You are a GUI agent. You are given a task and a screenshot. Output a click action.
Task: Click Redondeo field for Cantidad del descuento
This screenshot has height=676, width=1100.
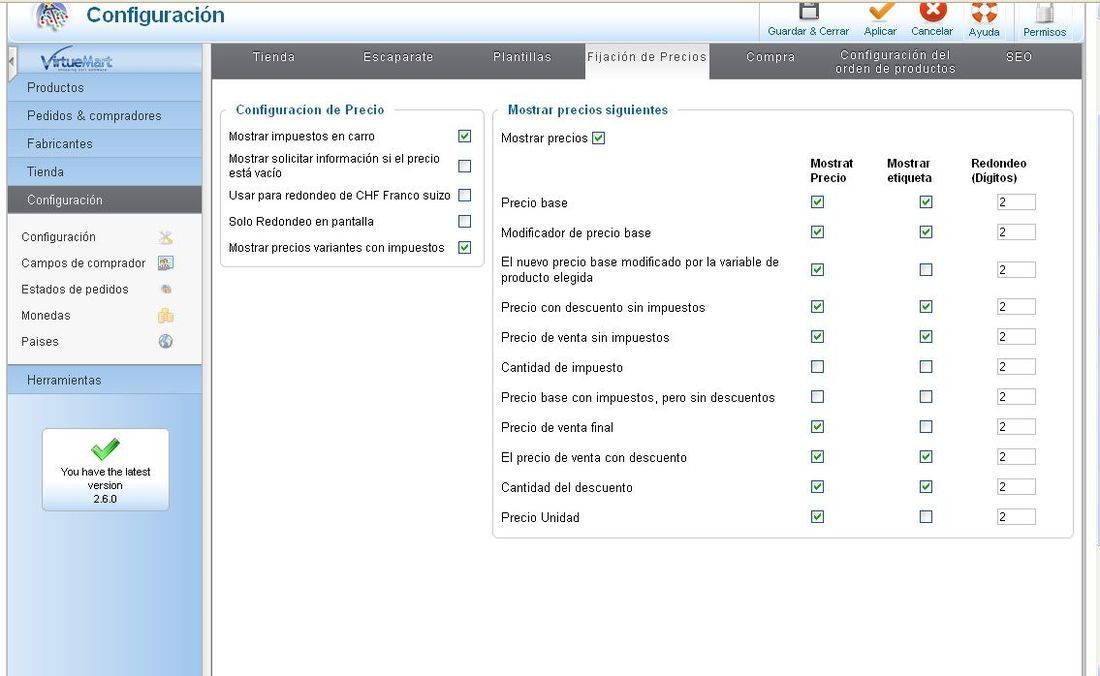click(x=1016, y=487)
